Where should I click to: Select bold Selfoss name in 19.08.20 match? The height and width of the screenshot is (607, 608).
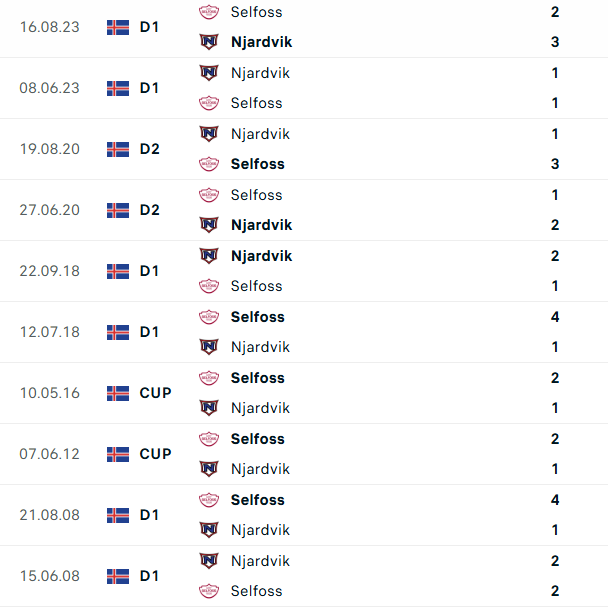(257, 164)
